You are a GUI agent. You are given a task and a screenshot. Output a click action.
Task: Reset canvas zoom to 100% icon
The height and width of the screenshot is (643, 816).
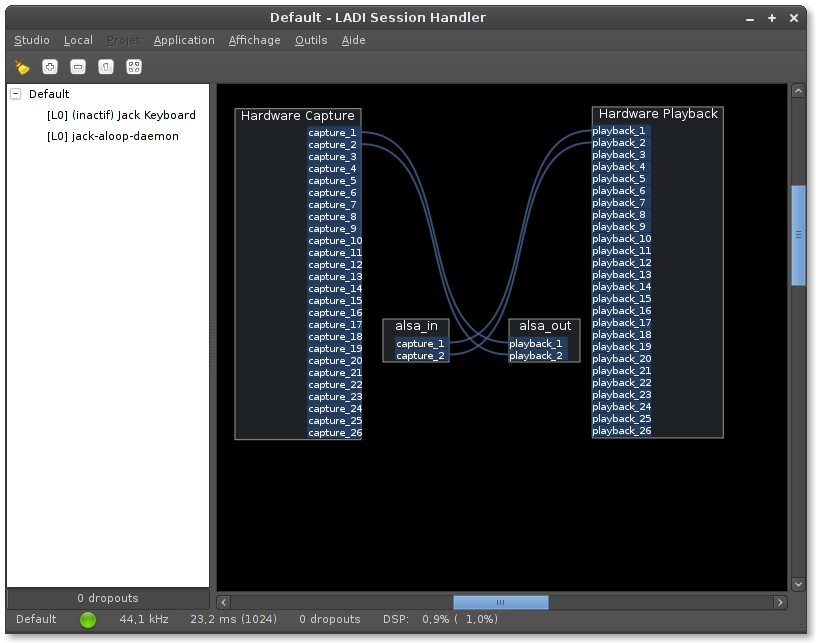tap(106, 67)
